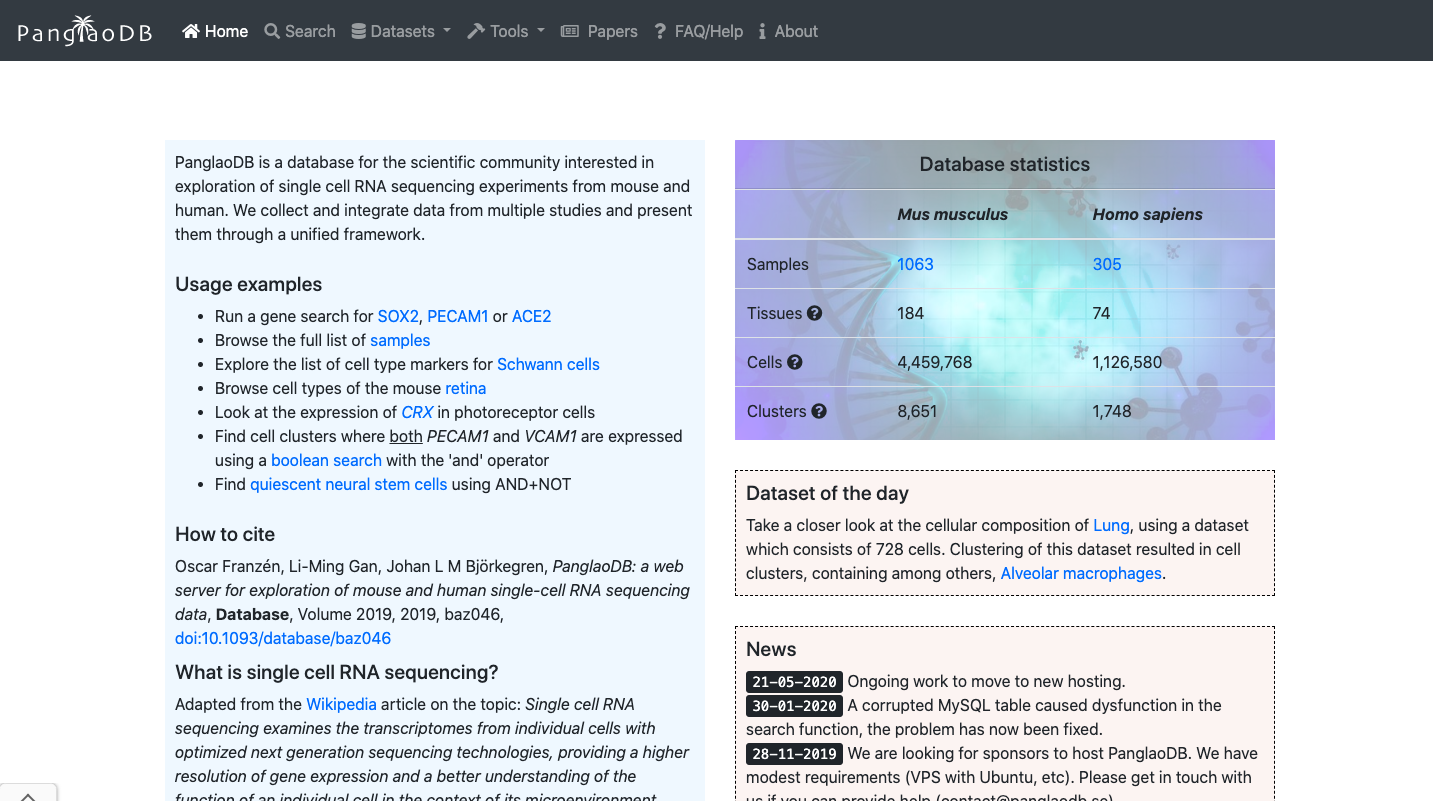Click the Search magnifying glass icon

click(272, 31)
